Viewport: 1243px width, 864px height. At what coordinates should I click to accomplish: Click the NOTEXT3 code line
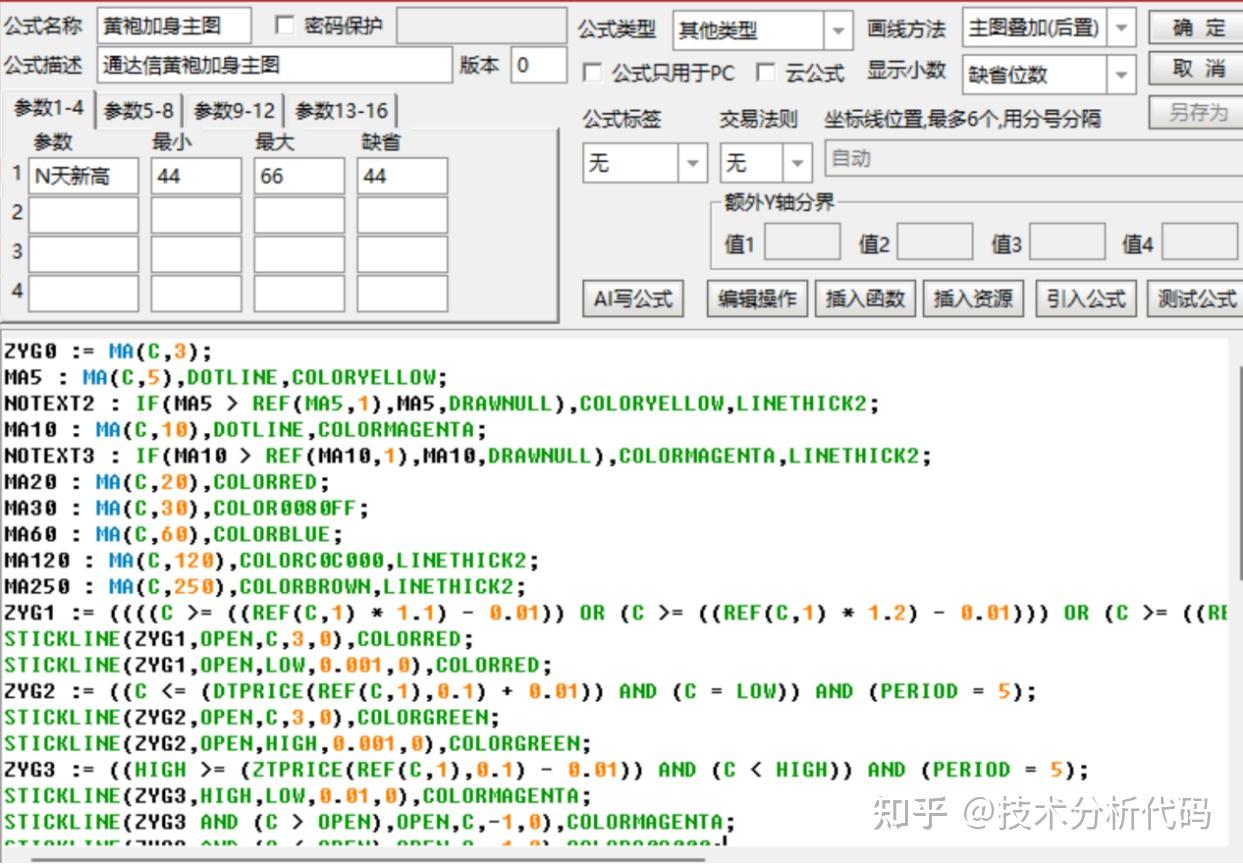coord(468,456)
